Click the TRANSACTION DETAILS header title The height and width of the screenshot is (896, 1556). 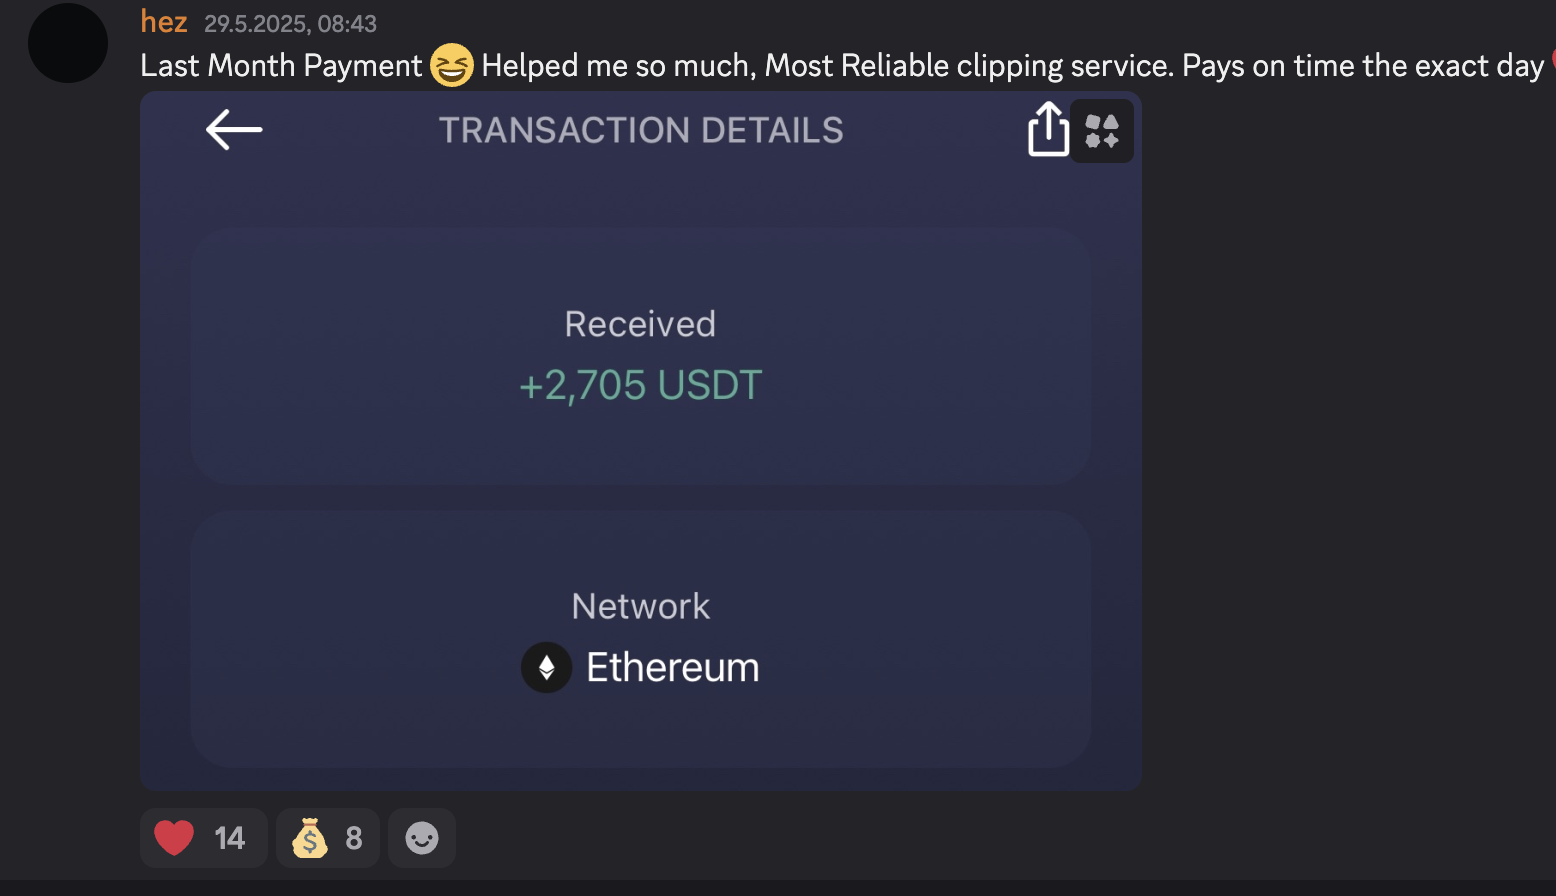pos(641,130)
